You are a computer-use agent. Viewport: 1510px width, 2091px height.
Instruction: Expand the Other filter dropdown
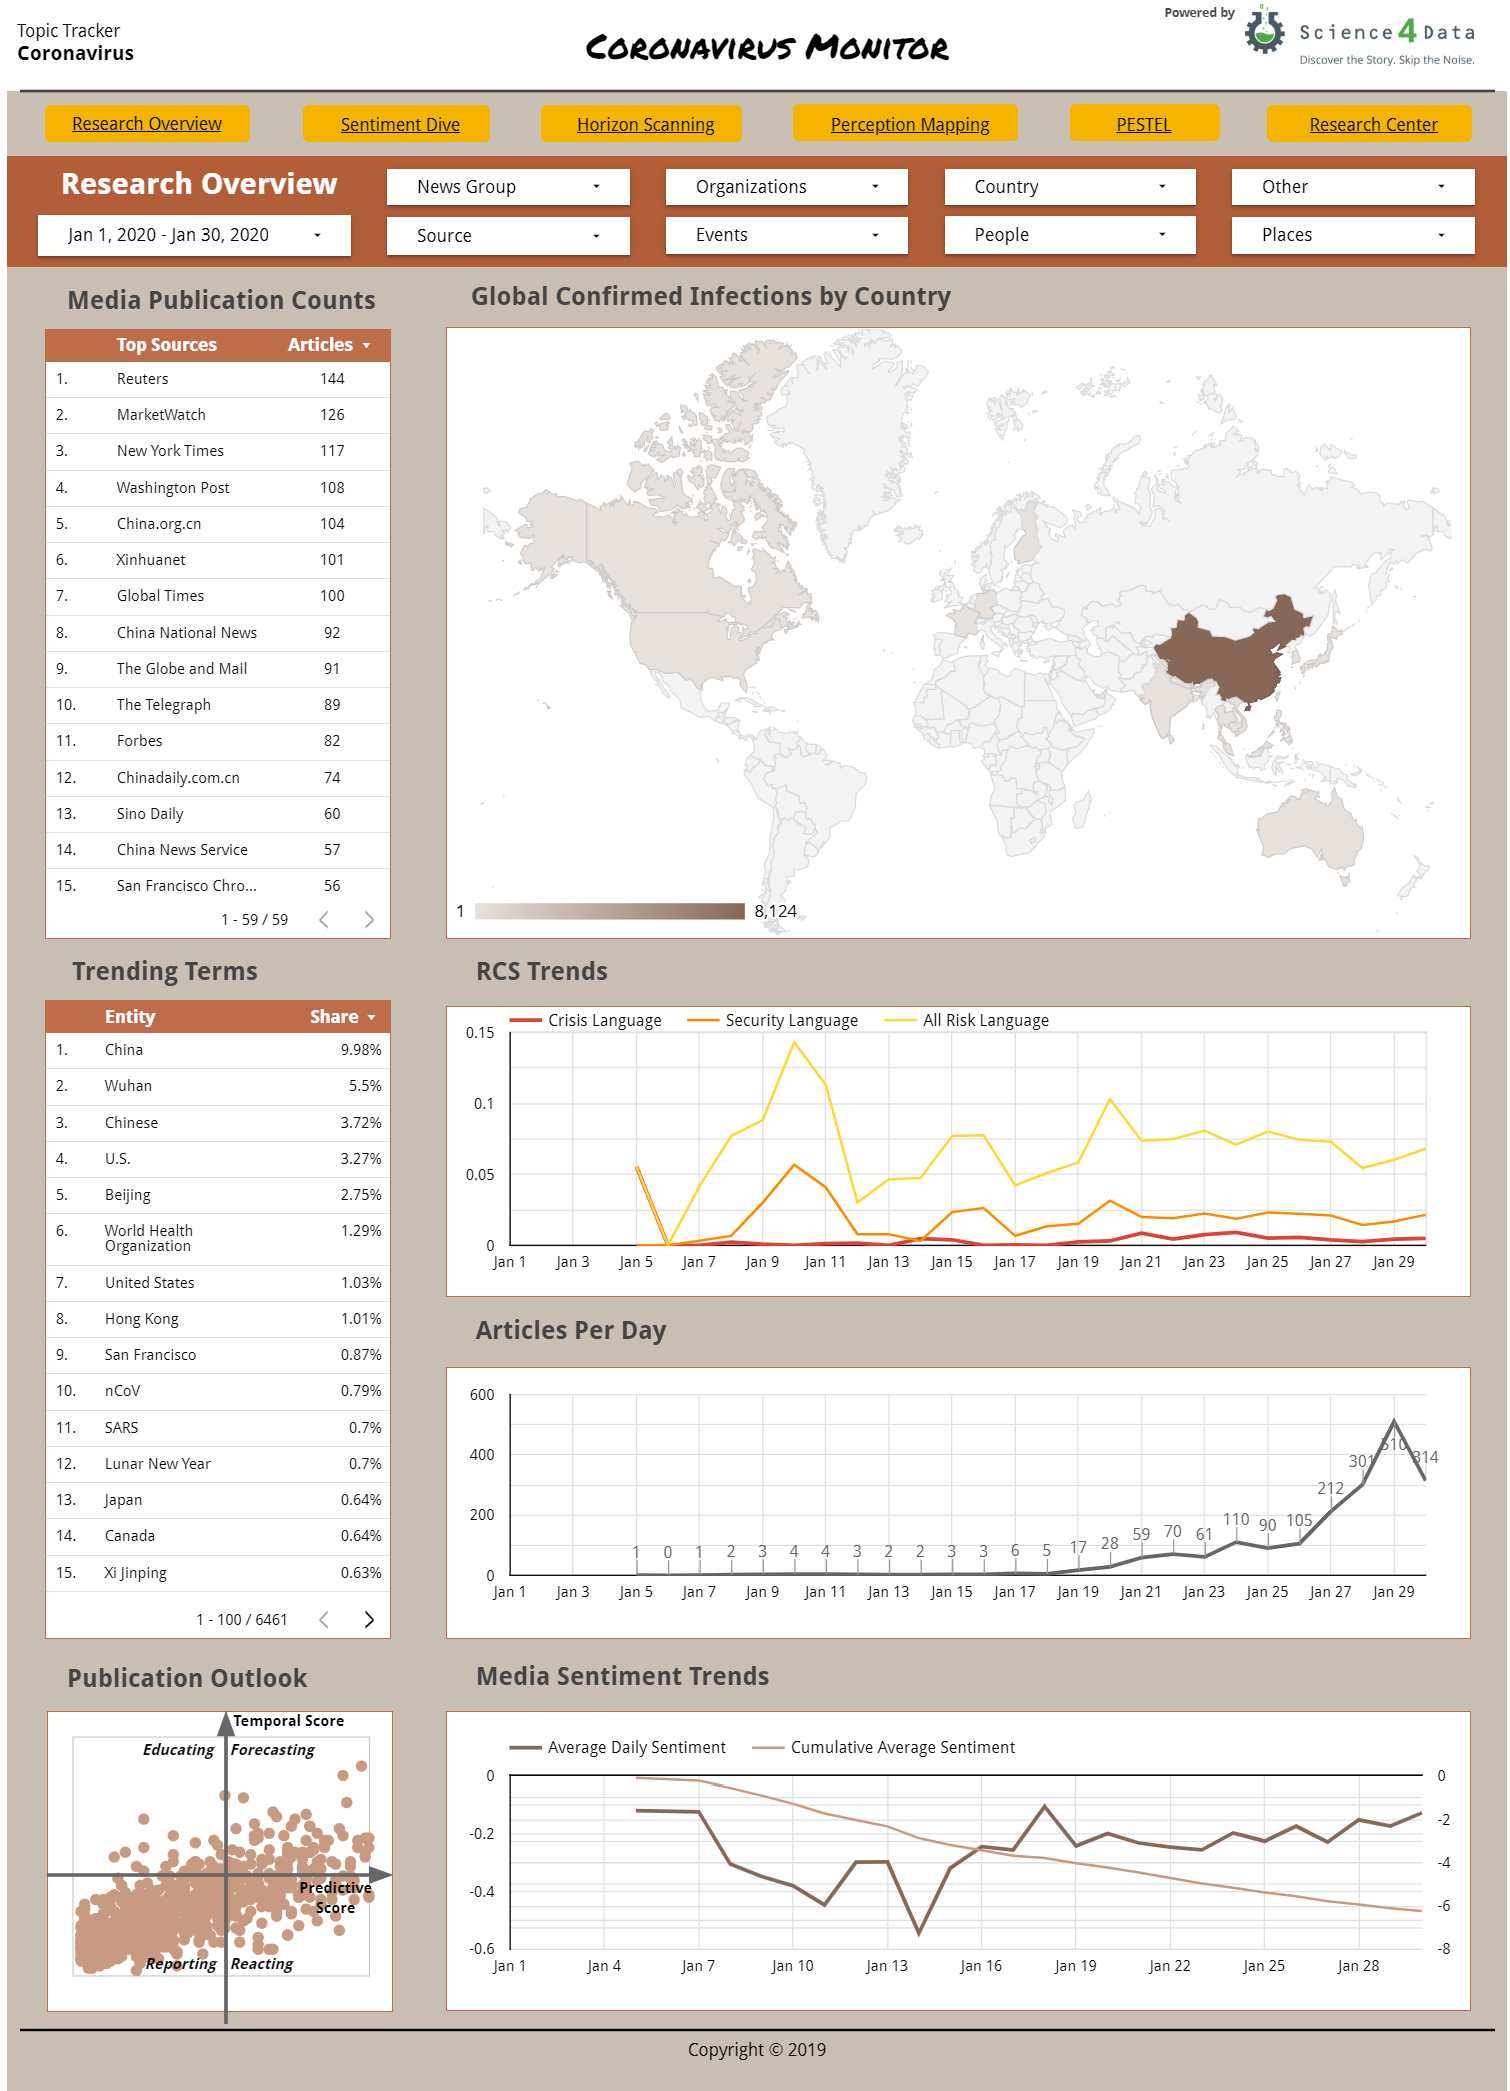[x=1353, y=187]
